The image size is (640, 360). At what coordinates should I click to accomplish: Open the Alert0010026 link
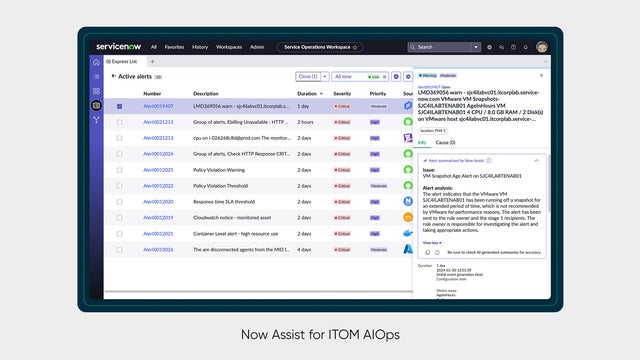point(158,249)
